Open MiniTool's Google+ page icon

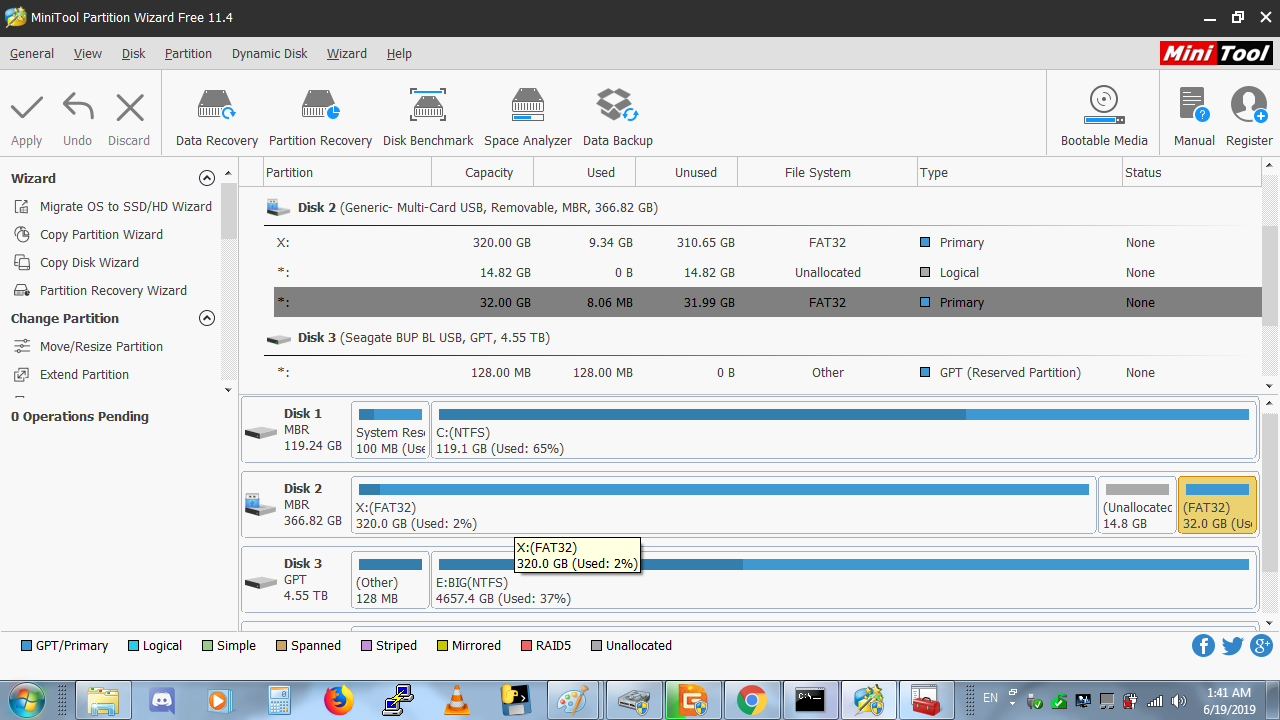point(1261,646)
